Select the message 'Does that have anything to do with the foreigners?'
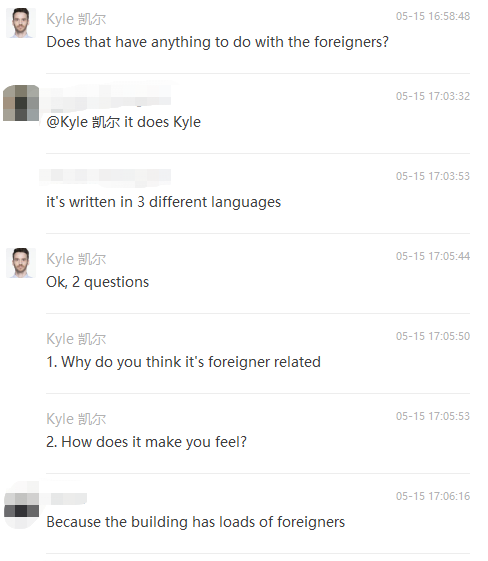Image resolution: width=488 pixels, height=561 pixels. tap(218, 42)
